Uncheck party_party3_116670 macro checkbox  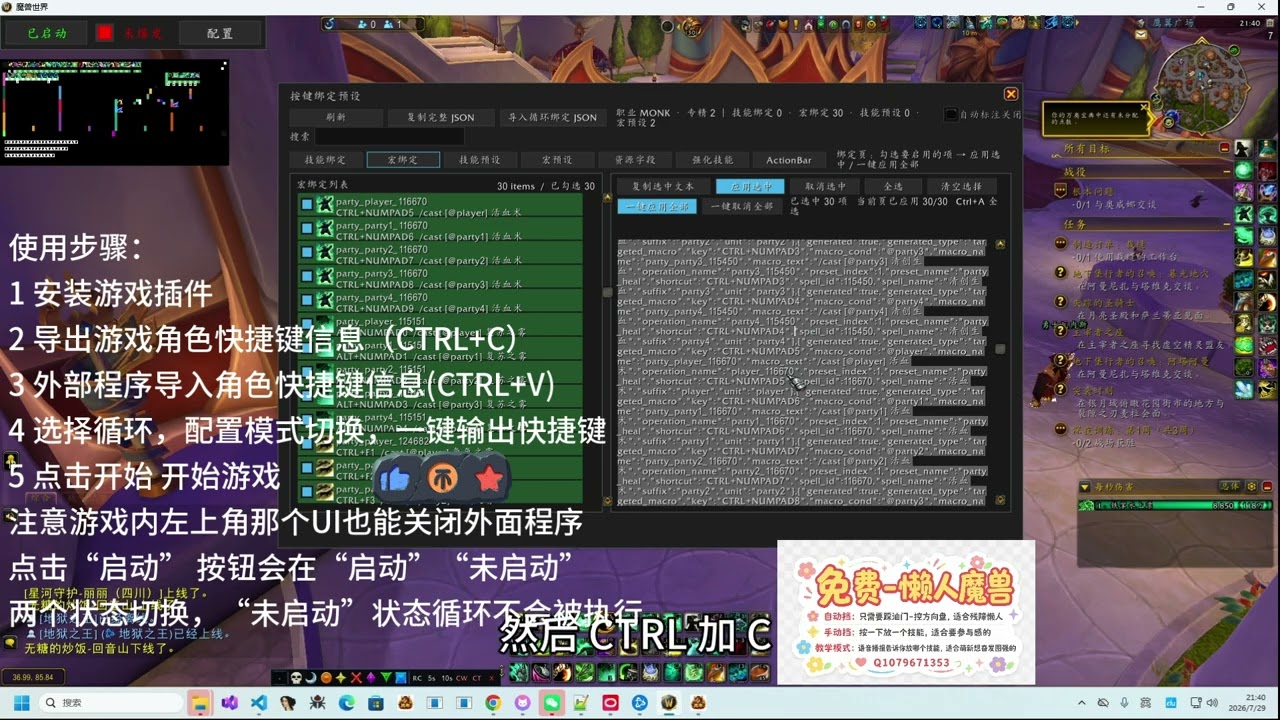pyautogui.click(x=307, y=276)
